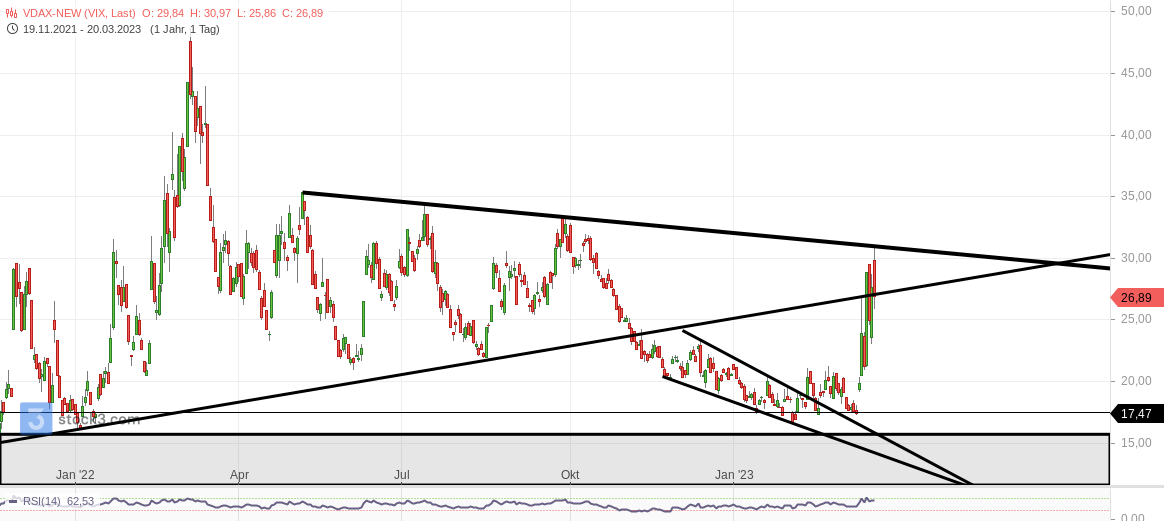Click the 45,00 price axis label
Image resolution: width=1164 pixels, height=521 pixels.
click(x=1136, y=73)
